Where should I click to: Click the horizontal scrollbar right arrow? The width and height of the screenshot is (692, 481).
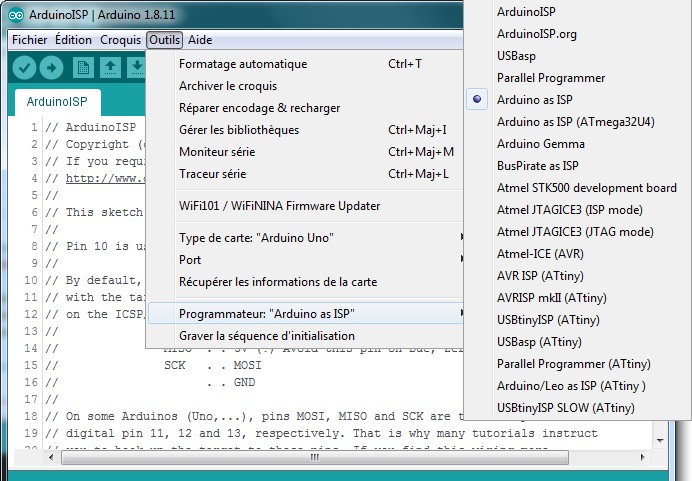point(642,457)
